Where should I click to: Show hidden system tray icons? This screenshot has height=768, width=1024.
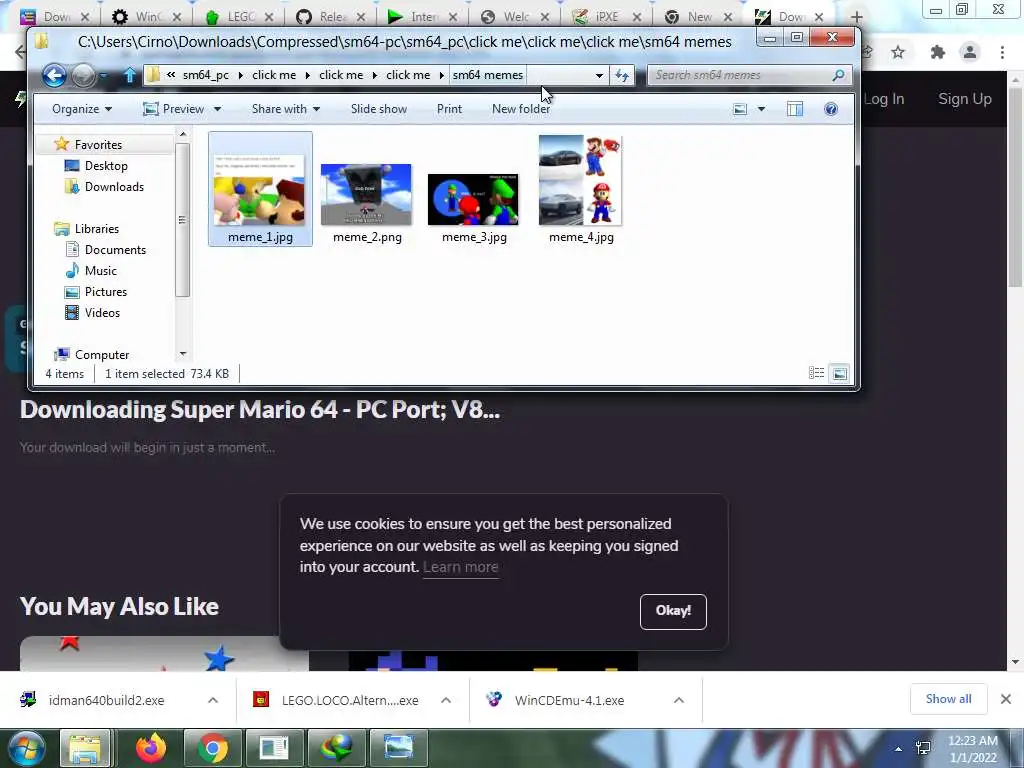pyautogui.click(x=899, y=749)
